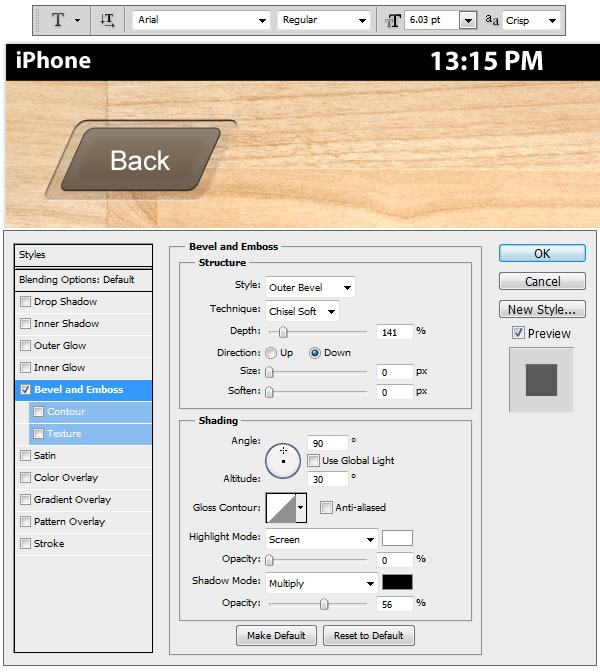Click the Shadow Opacity field showing 56
This screenshot has height=672, width=600.
click(x=395, y=604)
